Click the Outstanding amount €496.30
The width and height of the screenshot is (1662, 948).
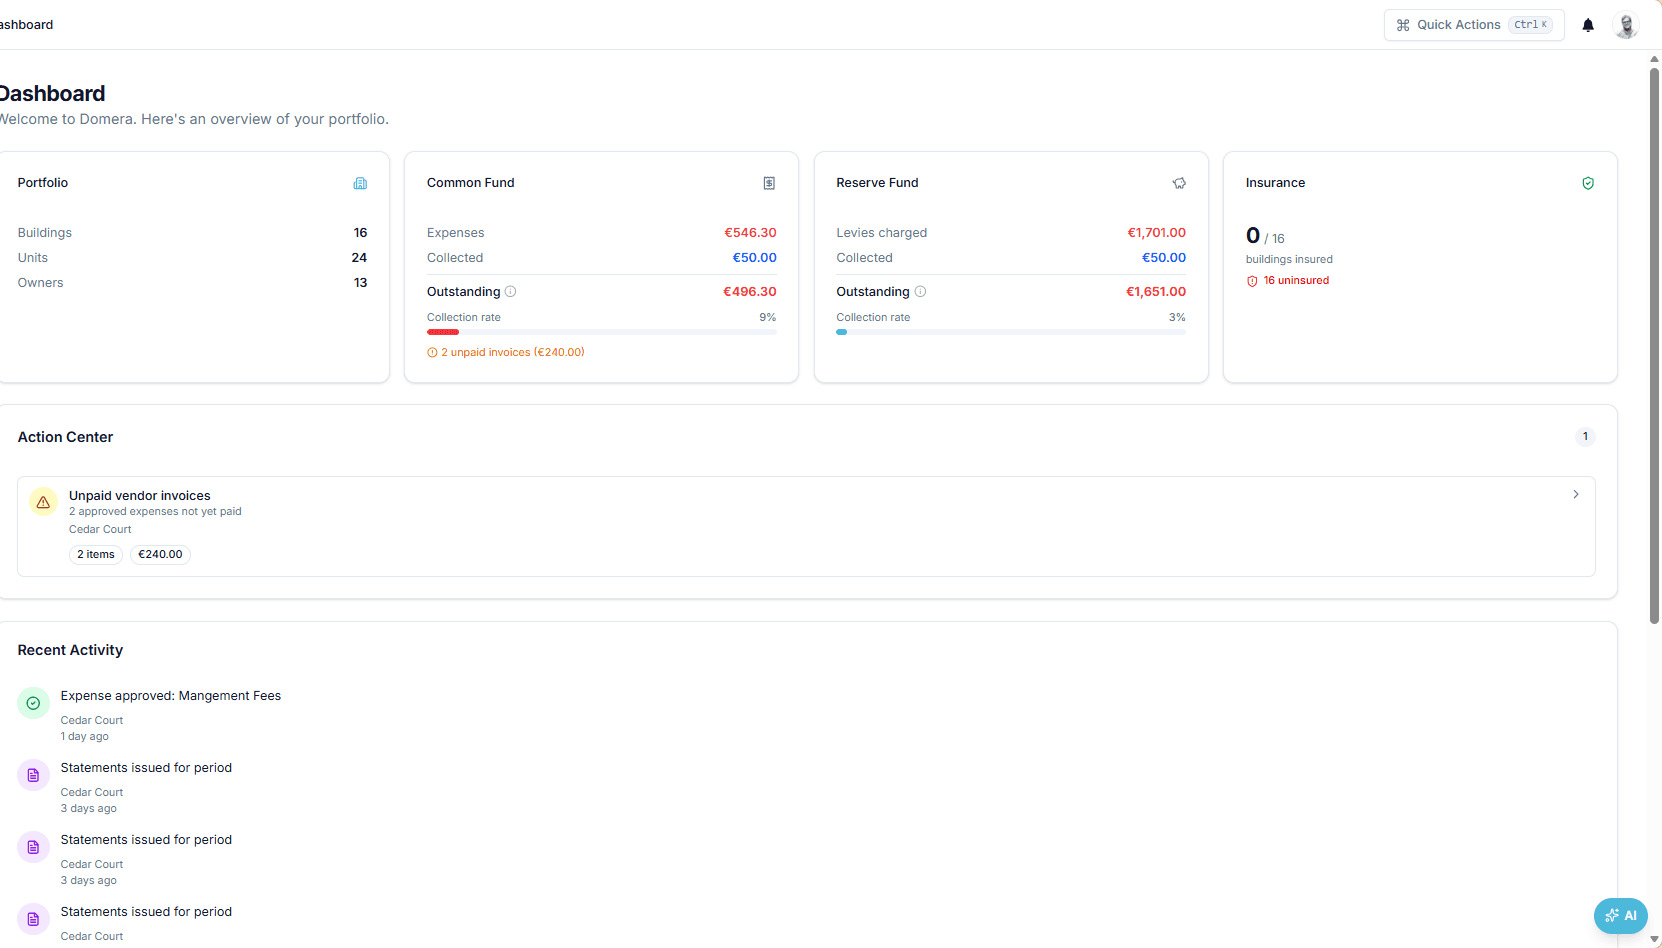tap(750, 292)
